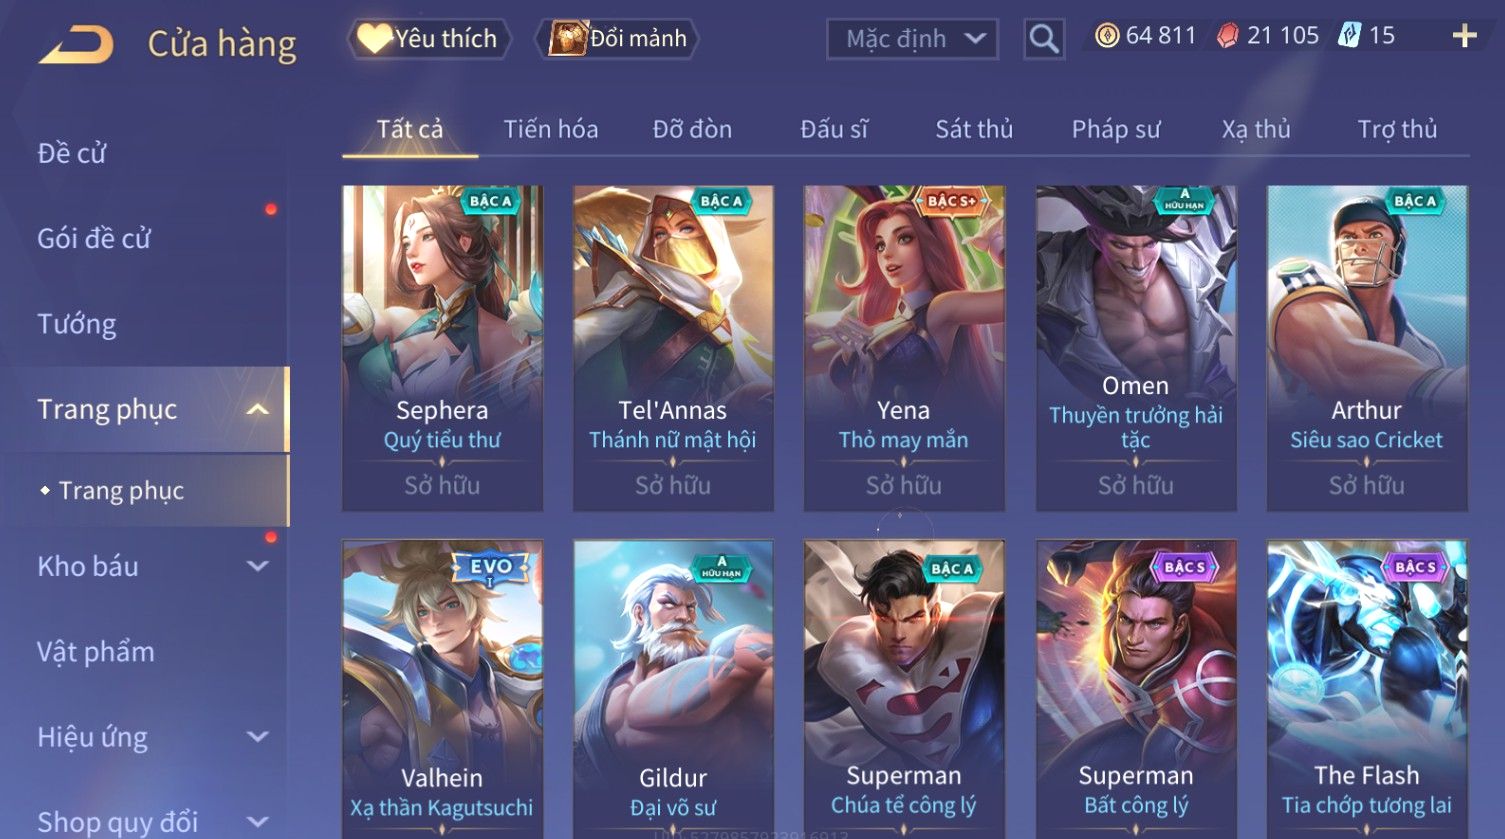Click the heart icon in Yêu thích
1505x839 pixels.
[x=374, y=39]
